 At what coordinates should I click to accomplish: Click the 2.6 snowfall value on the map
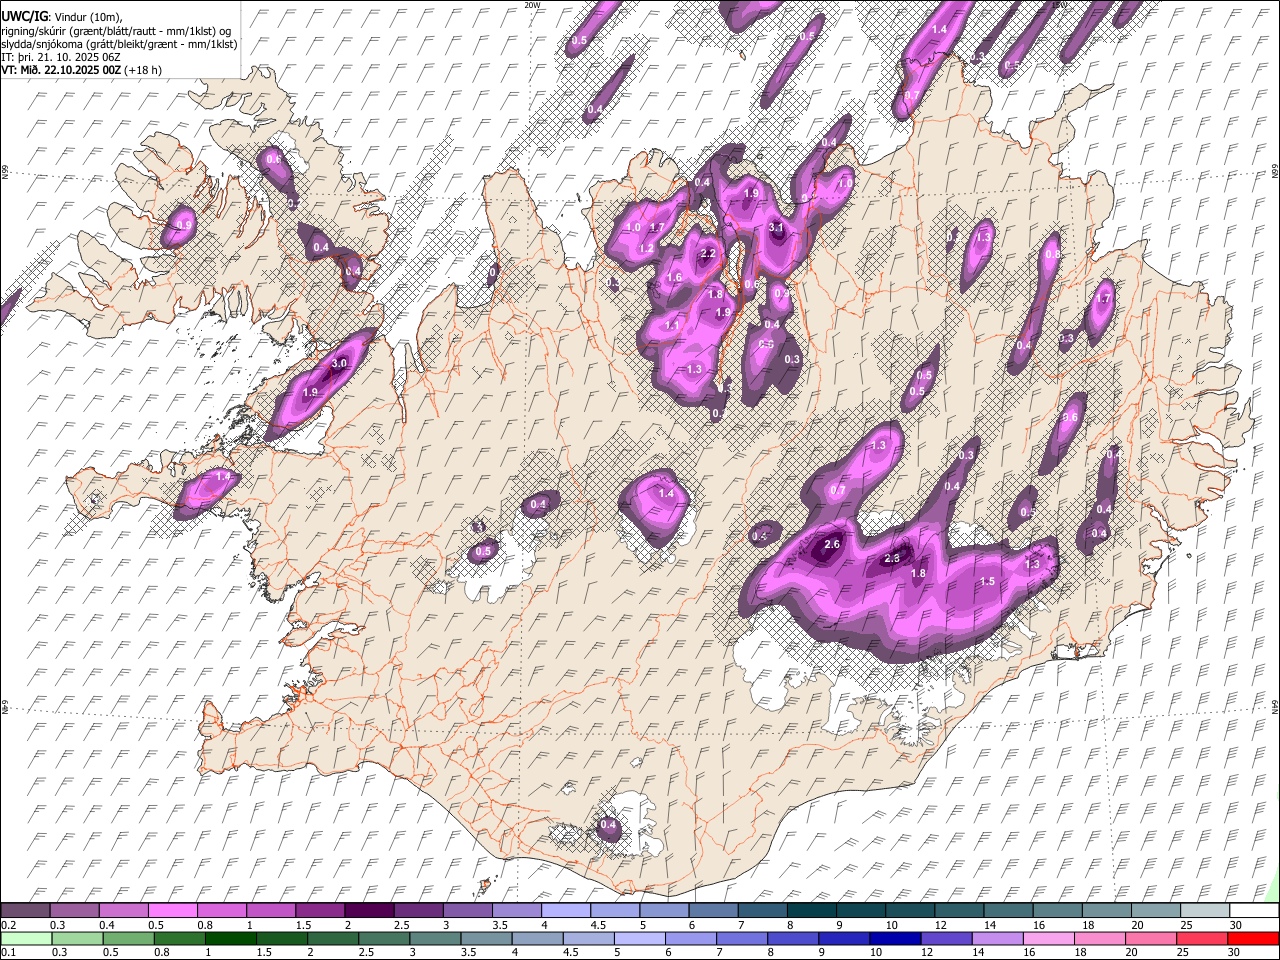pyautogui.click(x=831, y=544)
